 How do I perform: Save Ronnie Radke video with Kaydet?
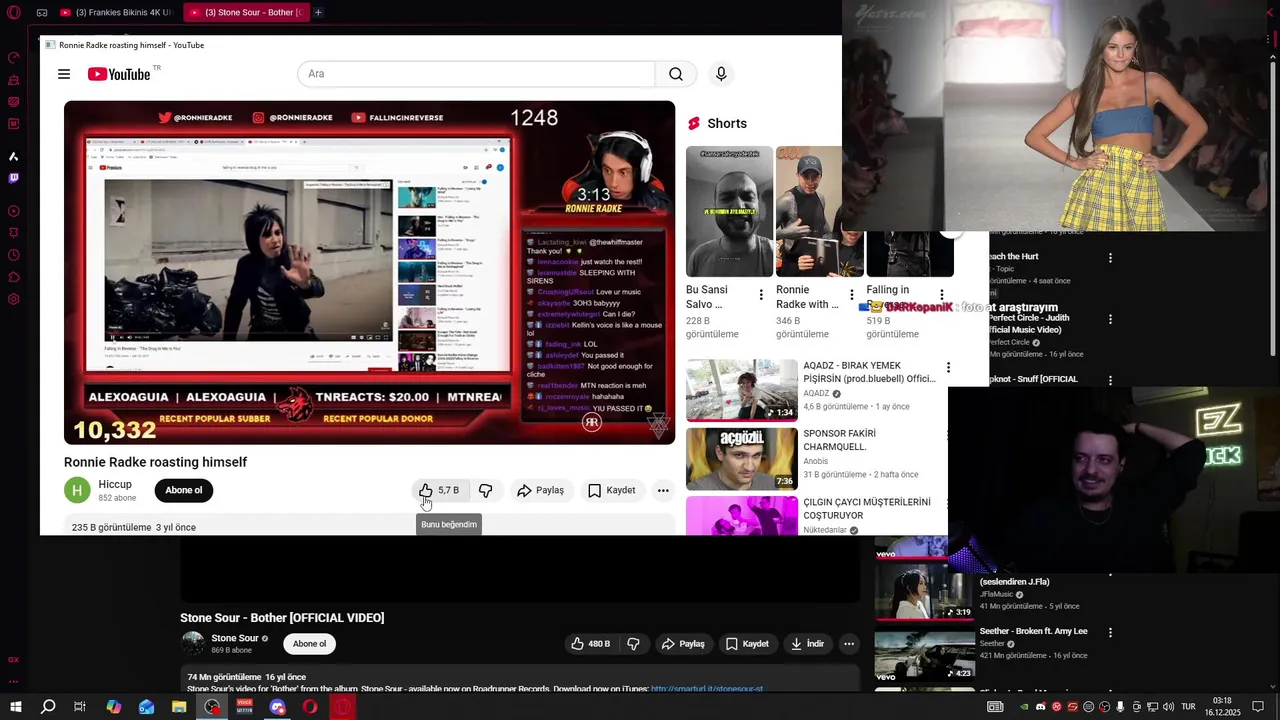pyautogui.click(x=612, y=490)
